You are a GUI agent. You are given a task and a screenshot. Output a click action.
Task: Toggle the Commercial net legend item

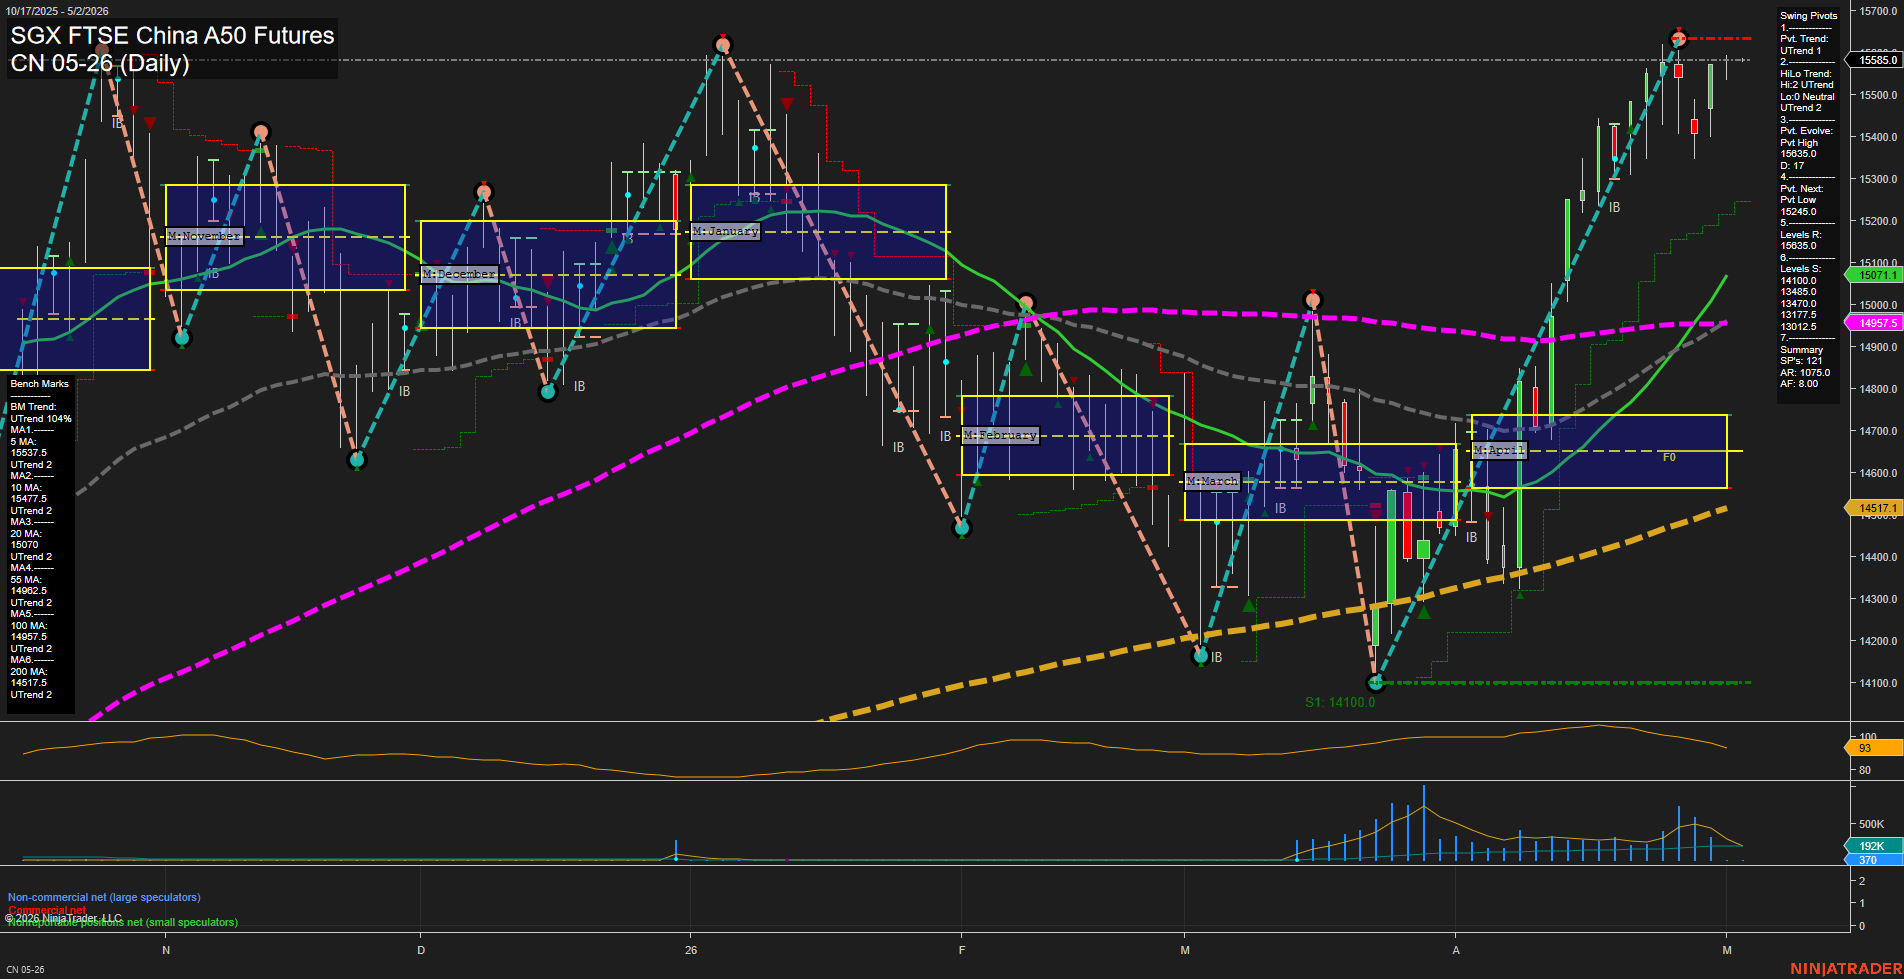point(45,909)
